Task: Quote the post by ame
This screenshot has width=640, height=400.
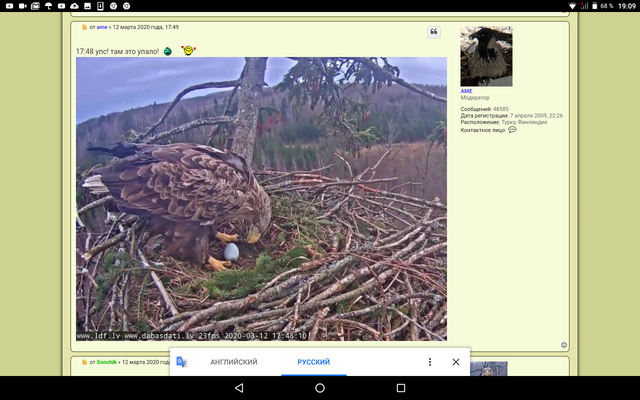Action: point(434,32)
